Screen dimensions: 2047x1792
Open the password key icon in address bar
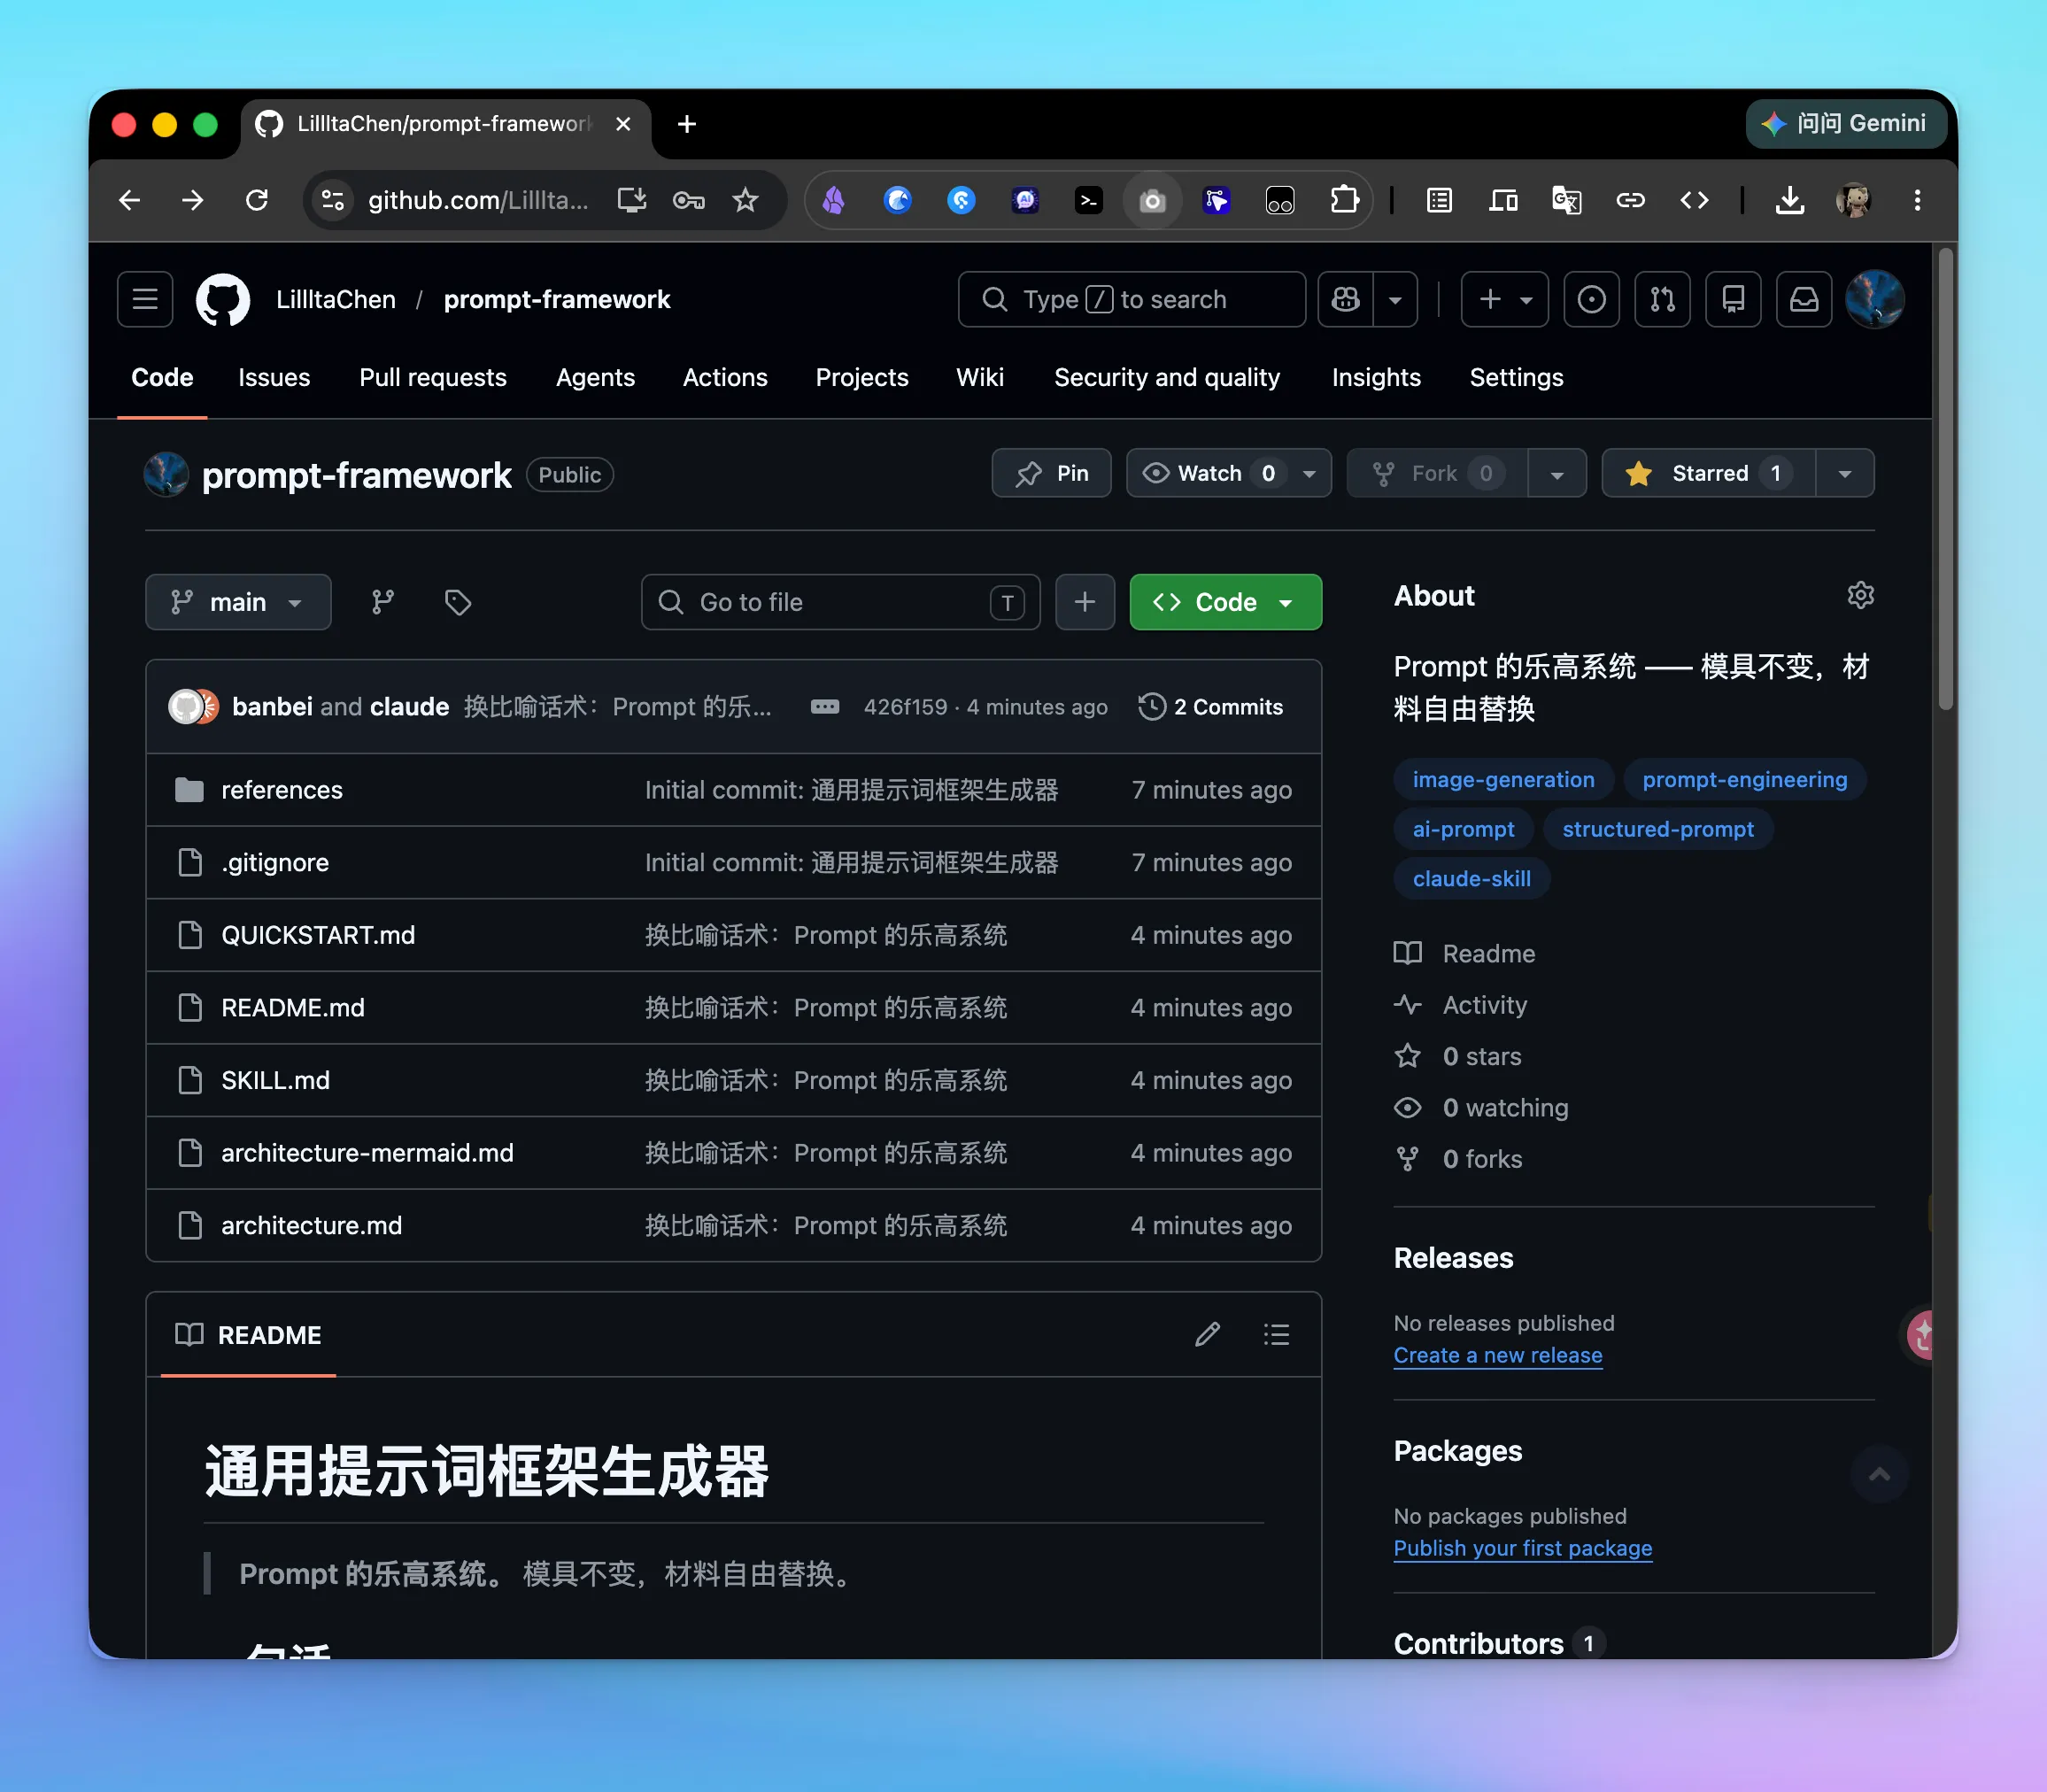click(689, 200)
